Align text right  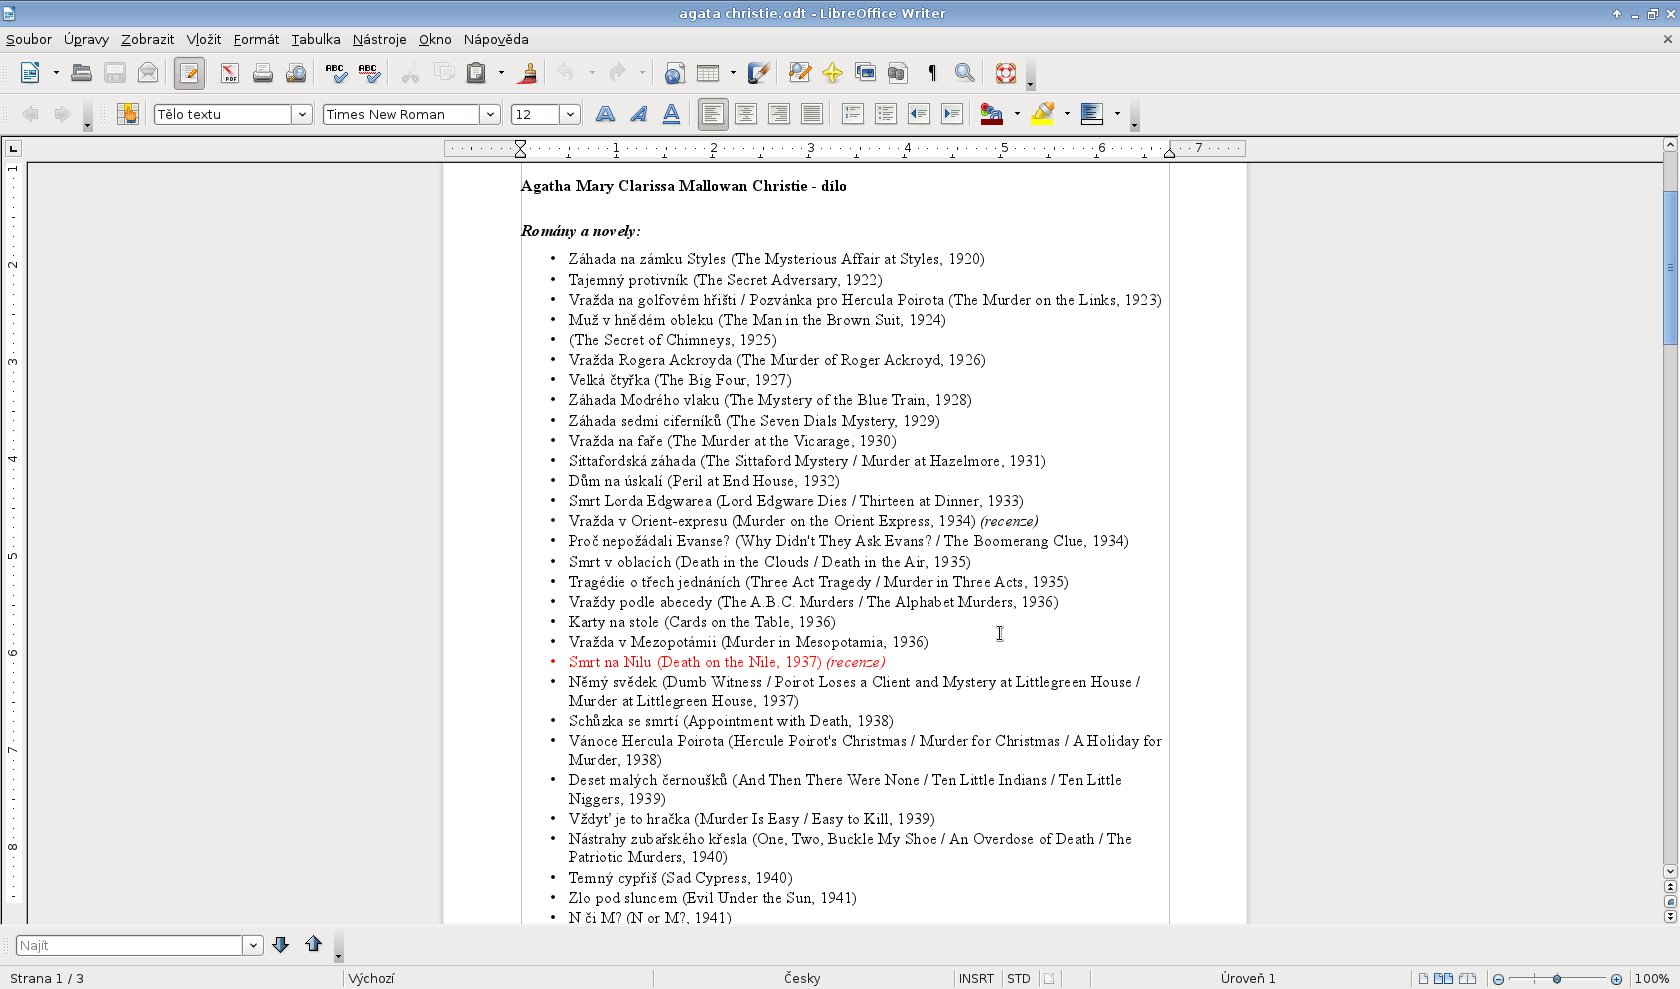[778, 114]
